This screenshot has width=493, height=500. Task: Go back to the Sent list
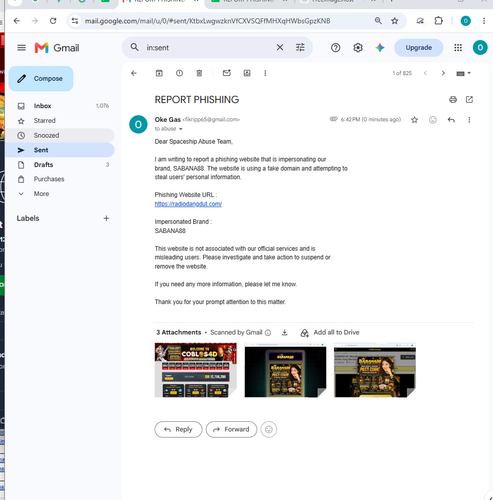point(134,73)
